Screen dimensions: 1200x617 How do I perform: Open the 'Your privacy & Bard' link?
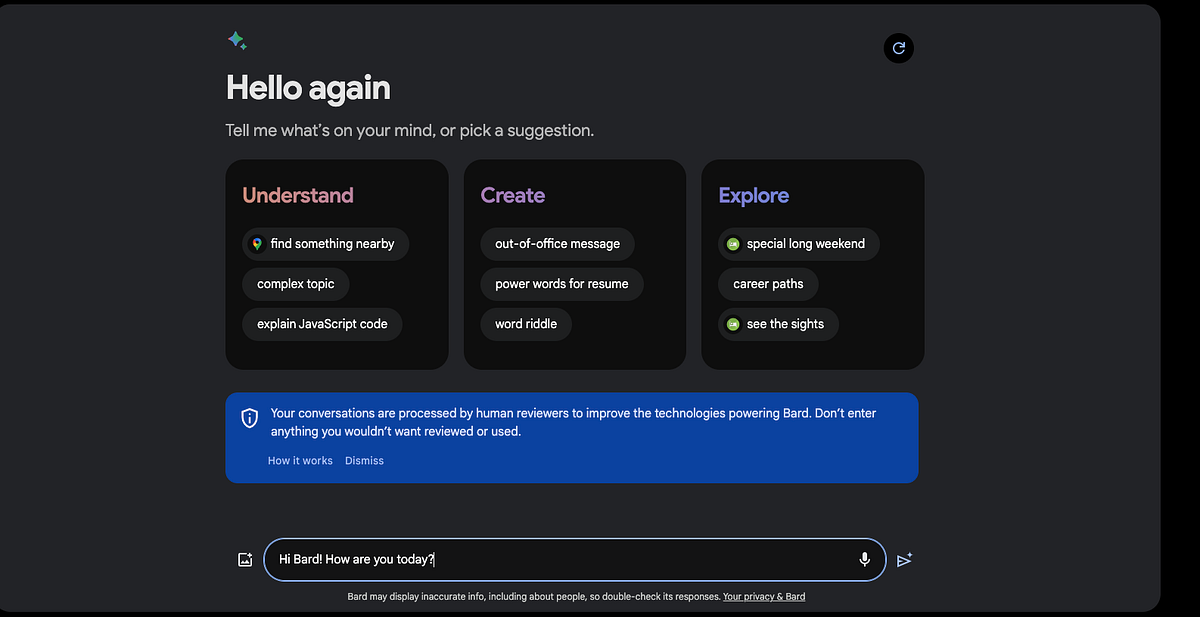click(x=764, y=596)
